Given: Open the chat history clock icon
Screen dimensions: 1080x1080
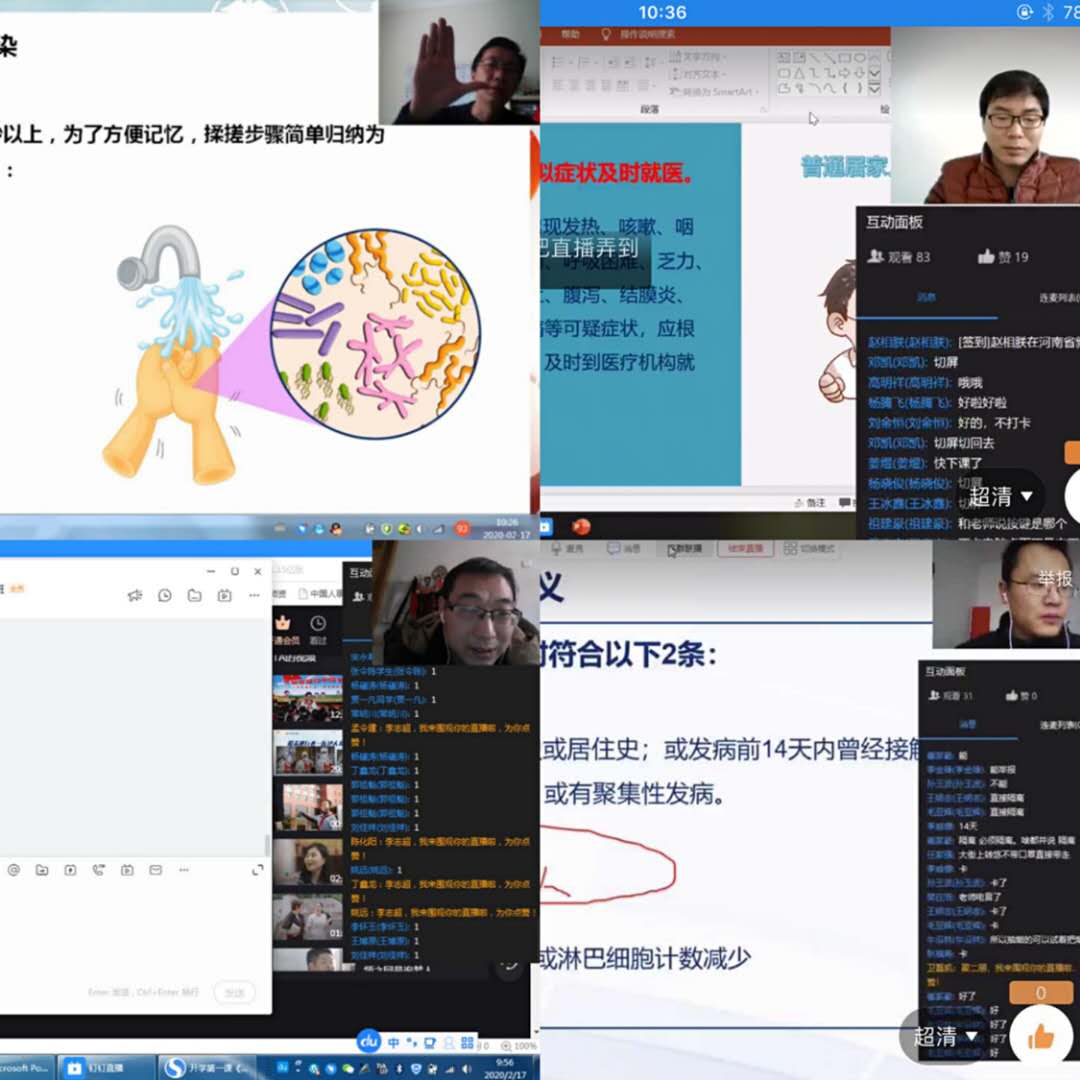Looking at the screenshot, I should [x=165, y=595].
